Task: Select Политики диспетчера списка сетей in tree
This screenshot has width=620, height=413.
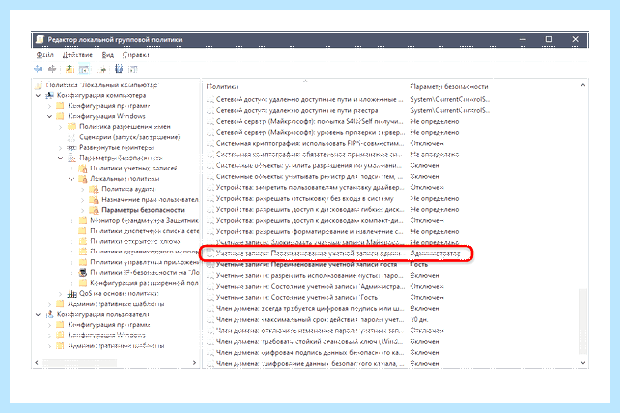Action: click(145, 231)
